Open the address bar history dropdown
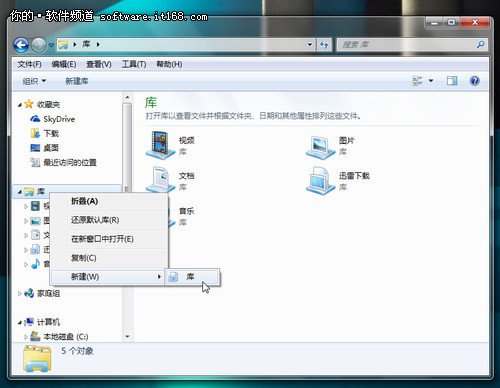This screenshot has height=388, width=500. (310, 44)
